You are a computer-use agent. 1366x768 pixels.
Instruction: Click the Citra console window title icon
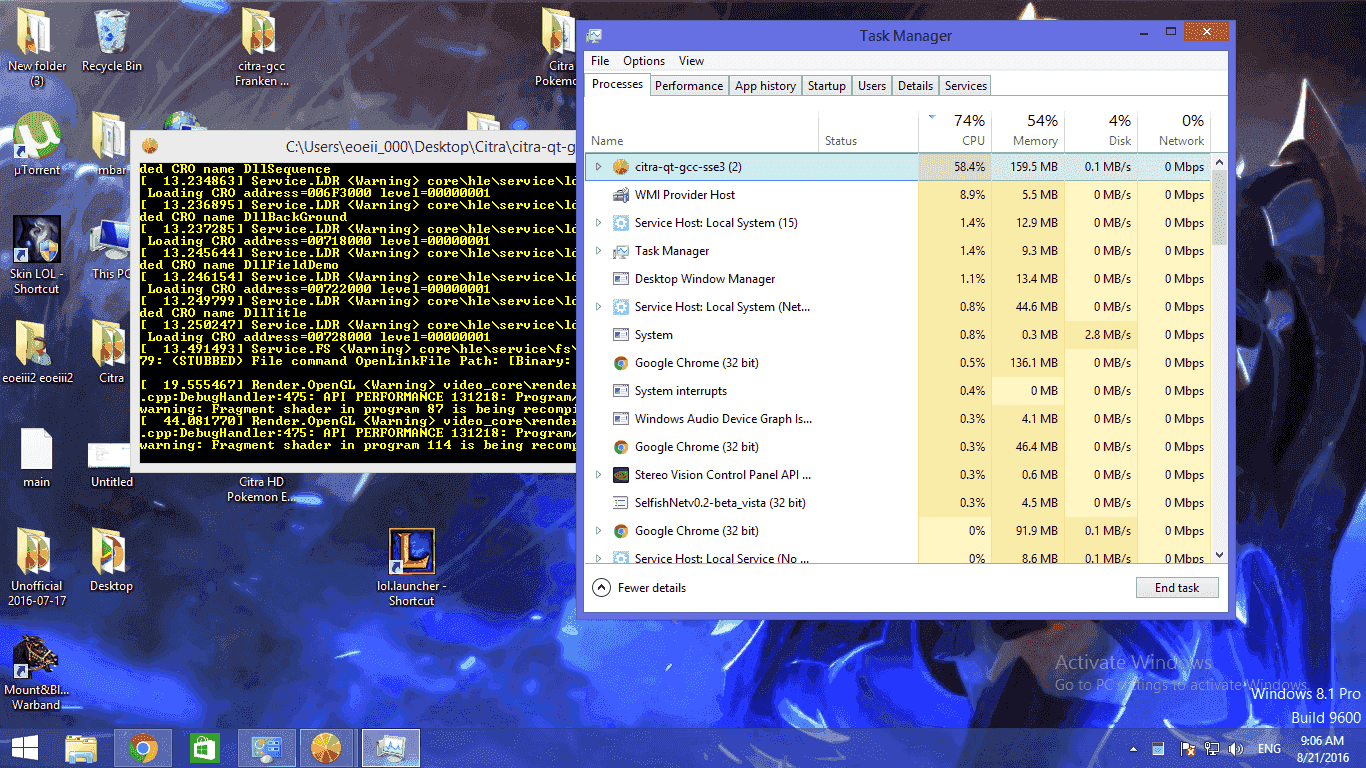coord(150,146)
